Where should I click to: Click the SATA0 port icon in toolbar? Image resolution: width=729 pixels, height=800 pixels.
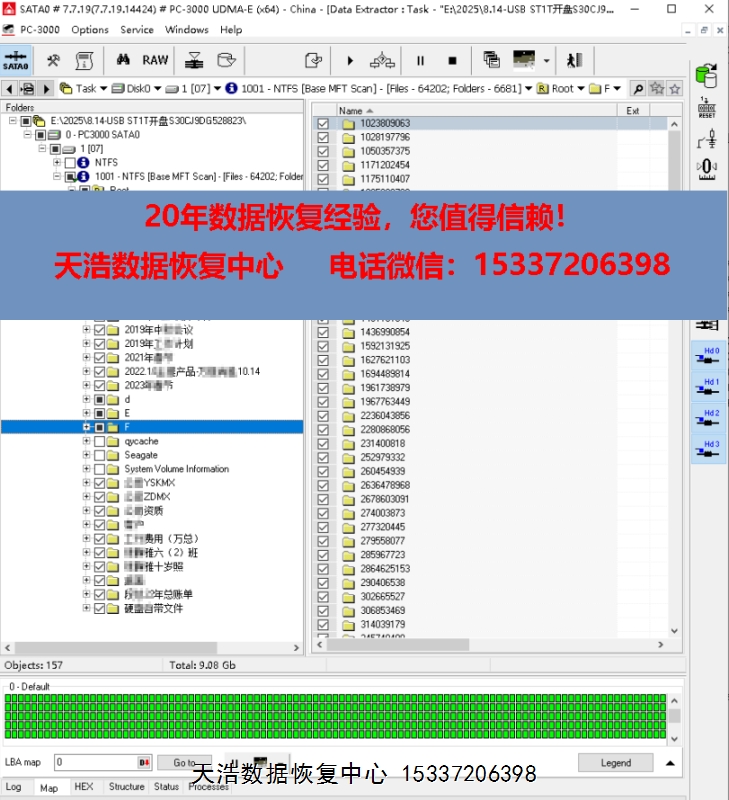17,60
